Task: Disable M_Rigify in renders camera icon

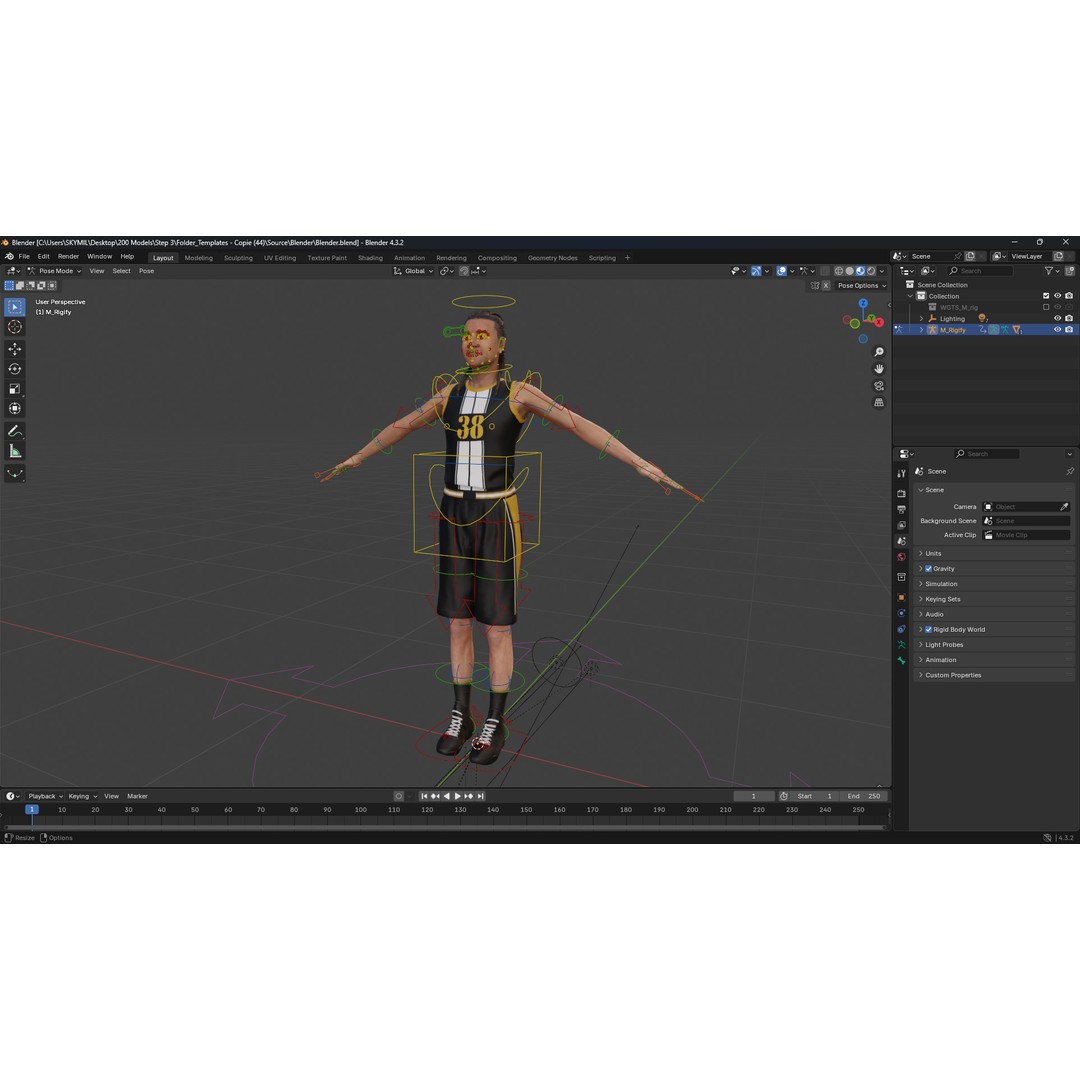Action: pyautogui.click(x=1069, y=330)
